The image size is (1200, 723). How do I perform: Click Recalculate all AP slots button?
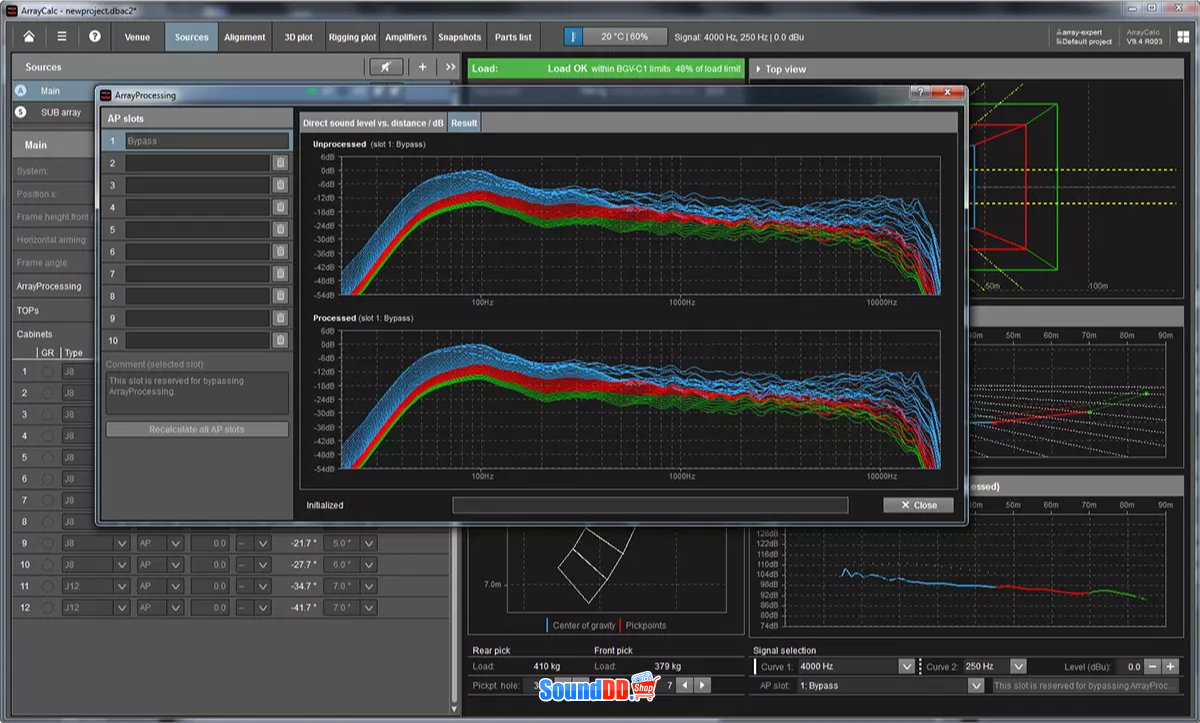point(197,429)
